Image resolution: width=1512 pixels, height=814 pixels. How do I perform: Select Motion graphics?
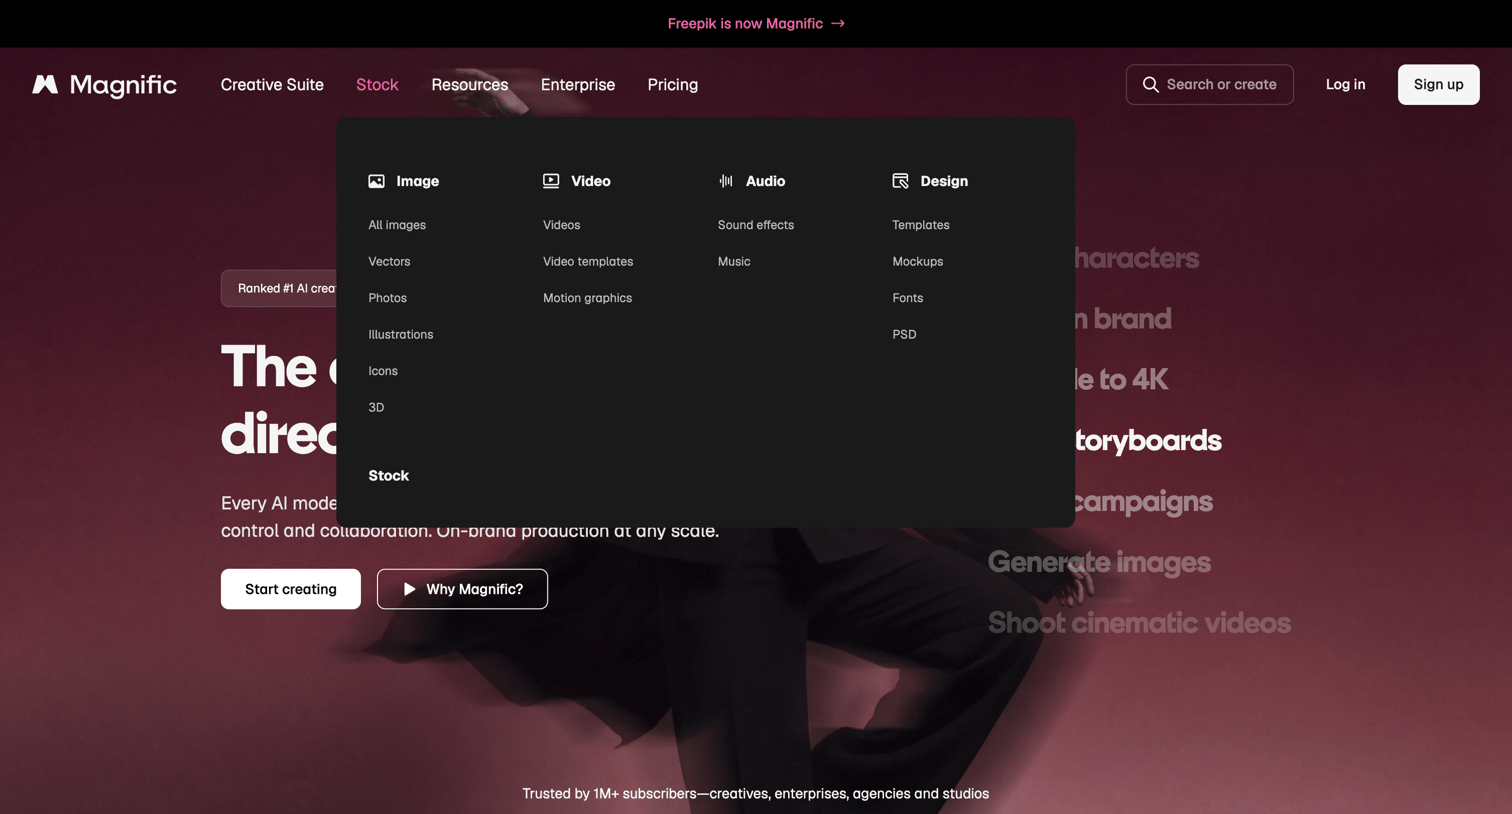(587, 298)
